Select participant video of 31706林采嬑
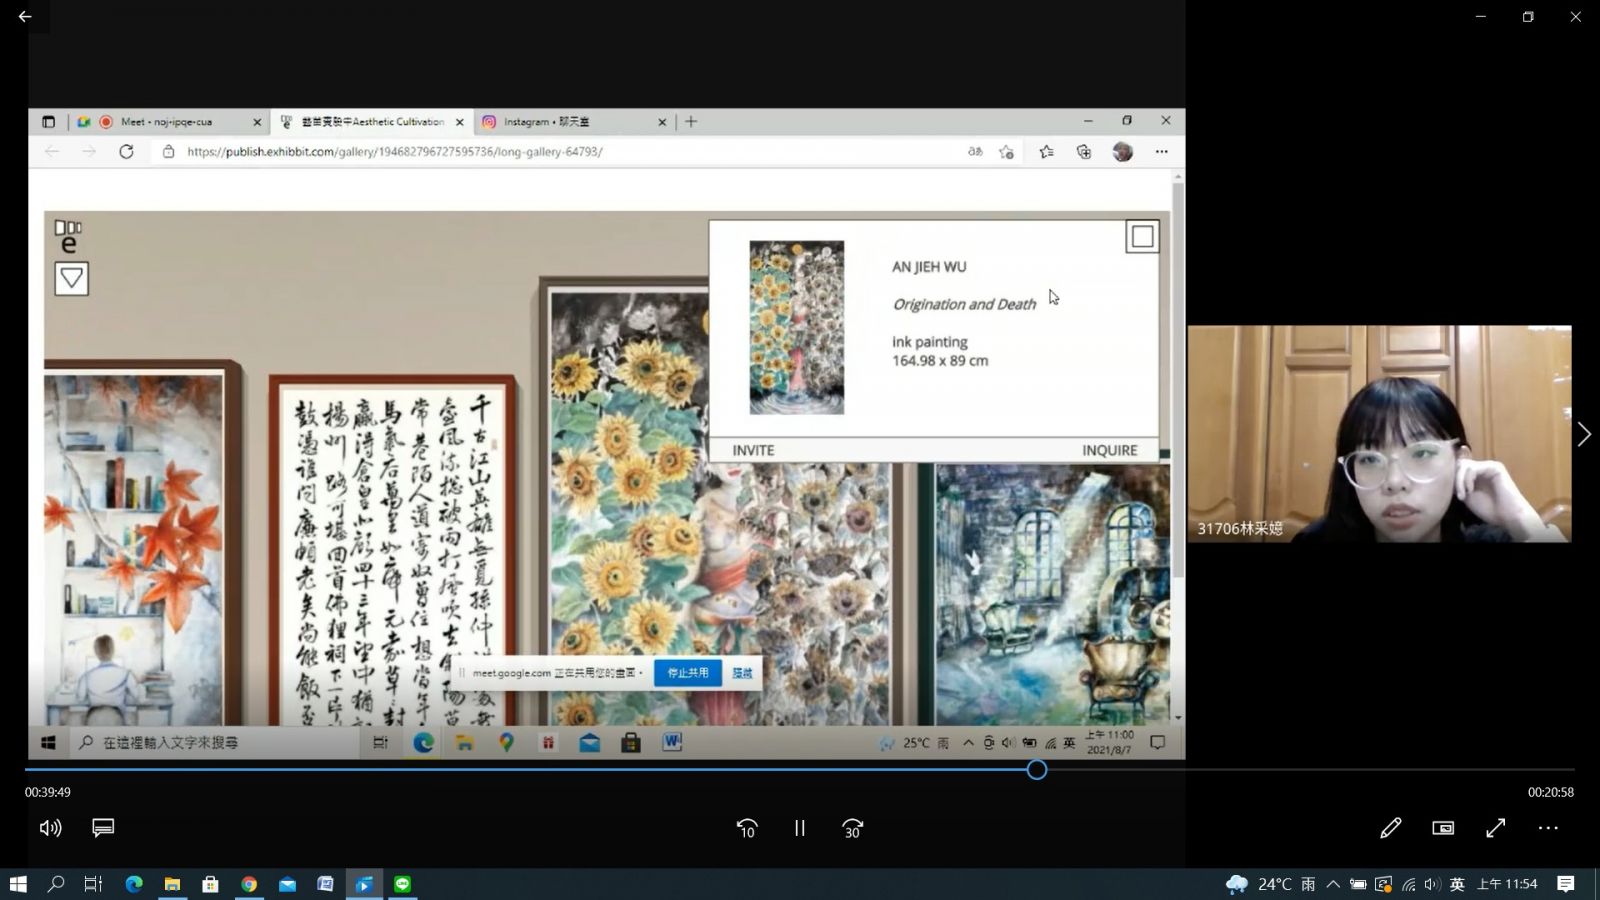This screenshot has height=900, width=1600. pos(1379,434)
